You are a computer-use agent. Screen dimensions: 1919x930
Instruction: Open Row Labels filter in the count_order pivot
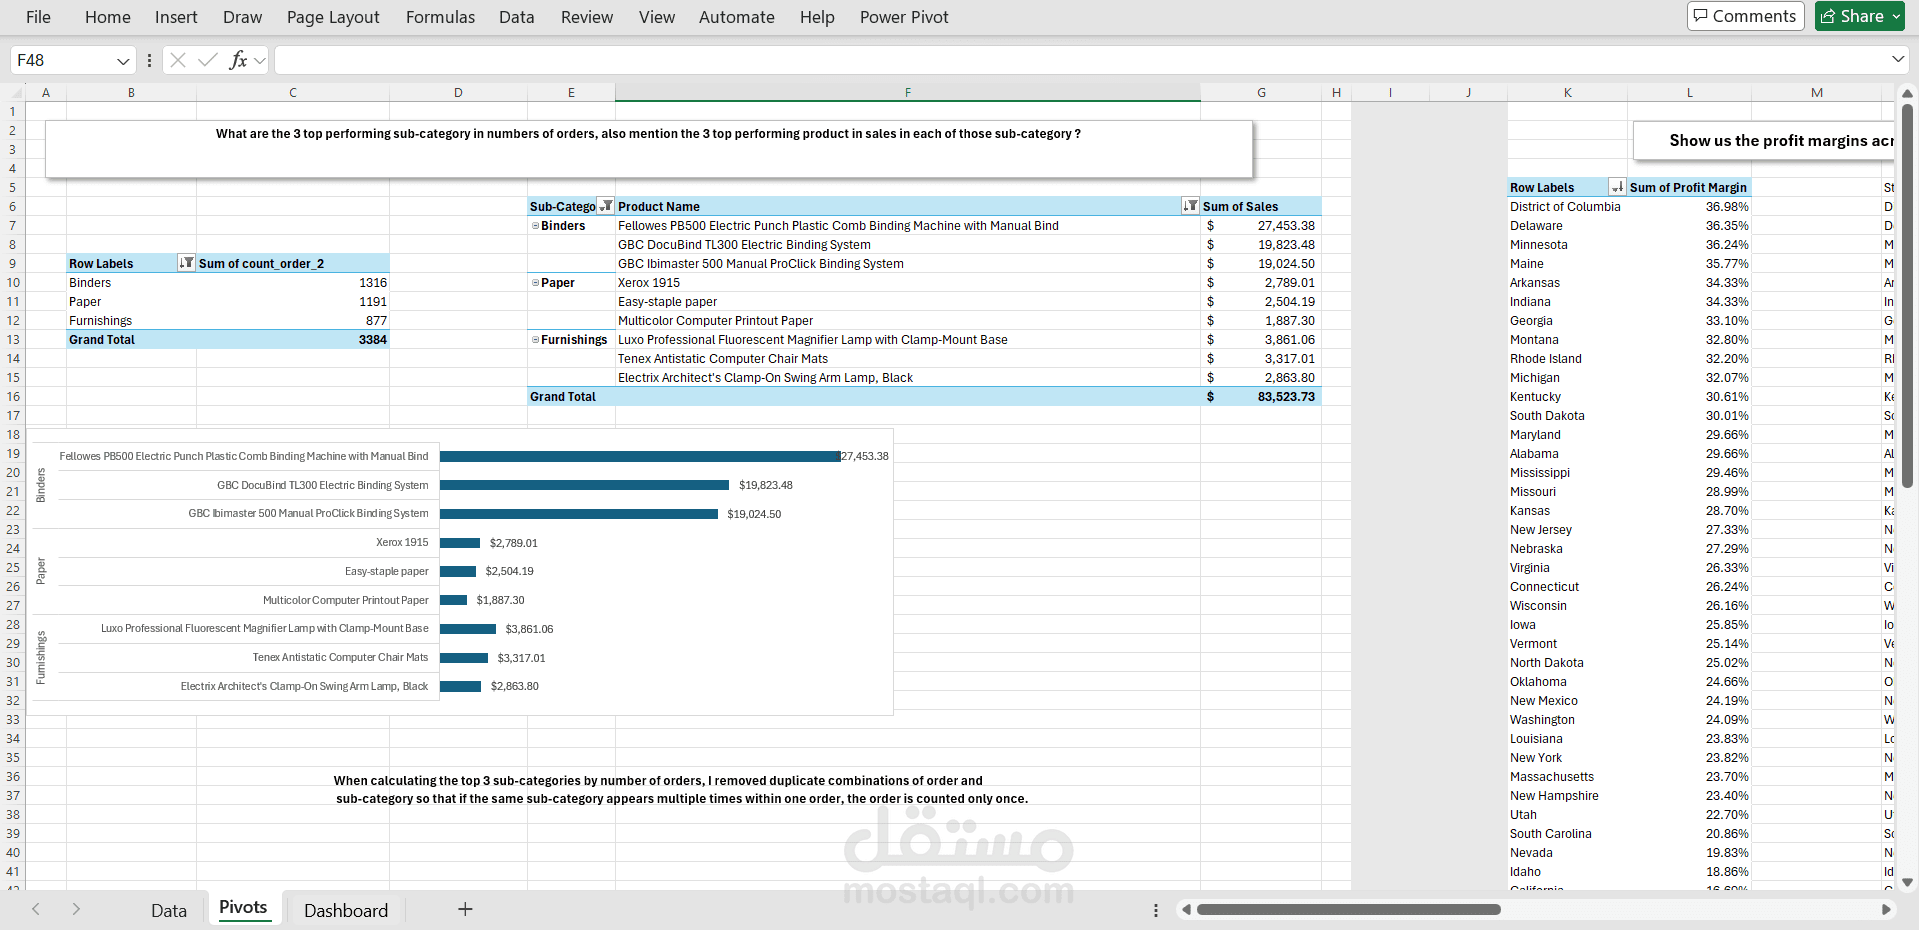(186, 263)
